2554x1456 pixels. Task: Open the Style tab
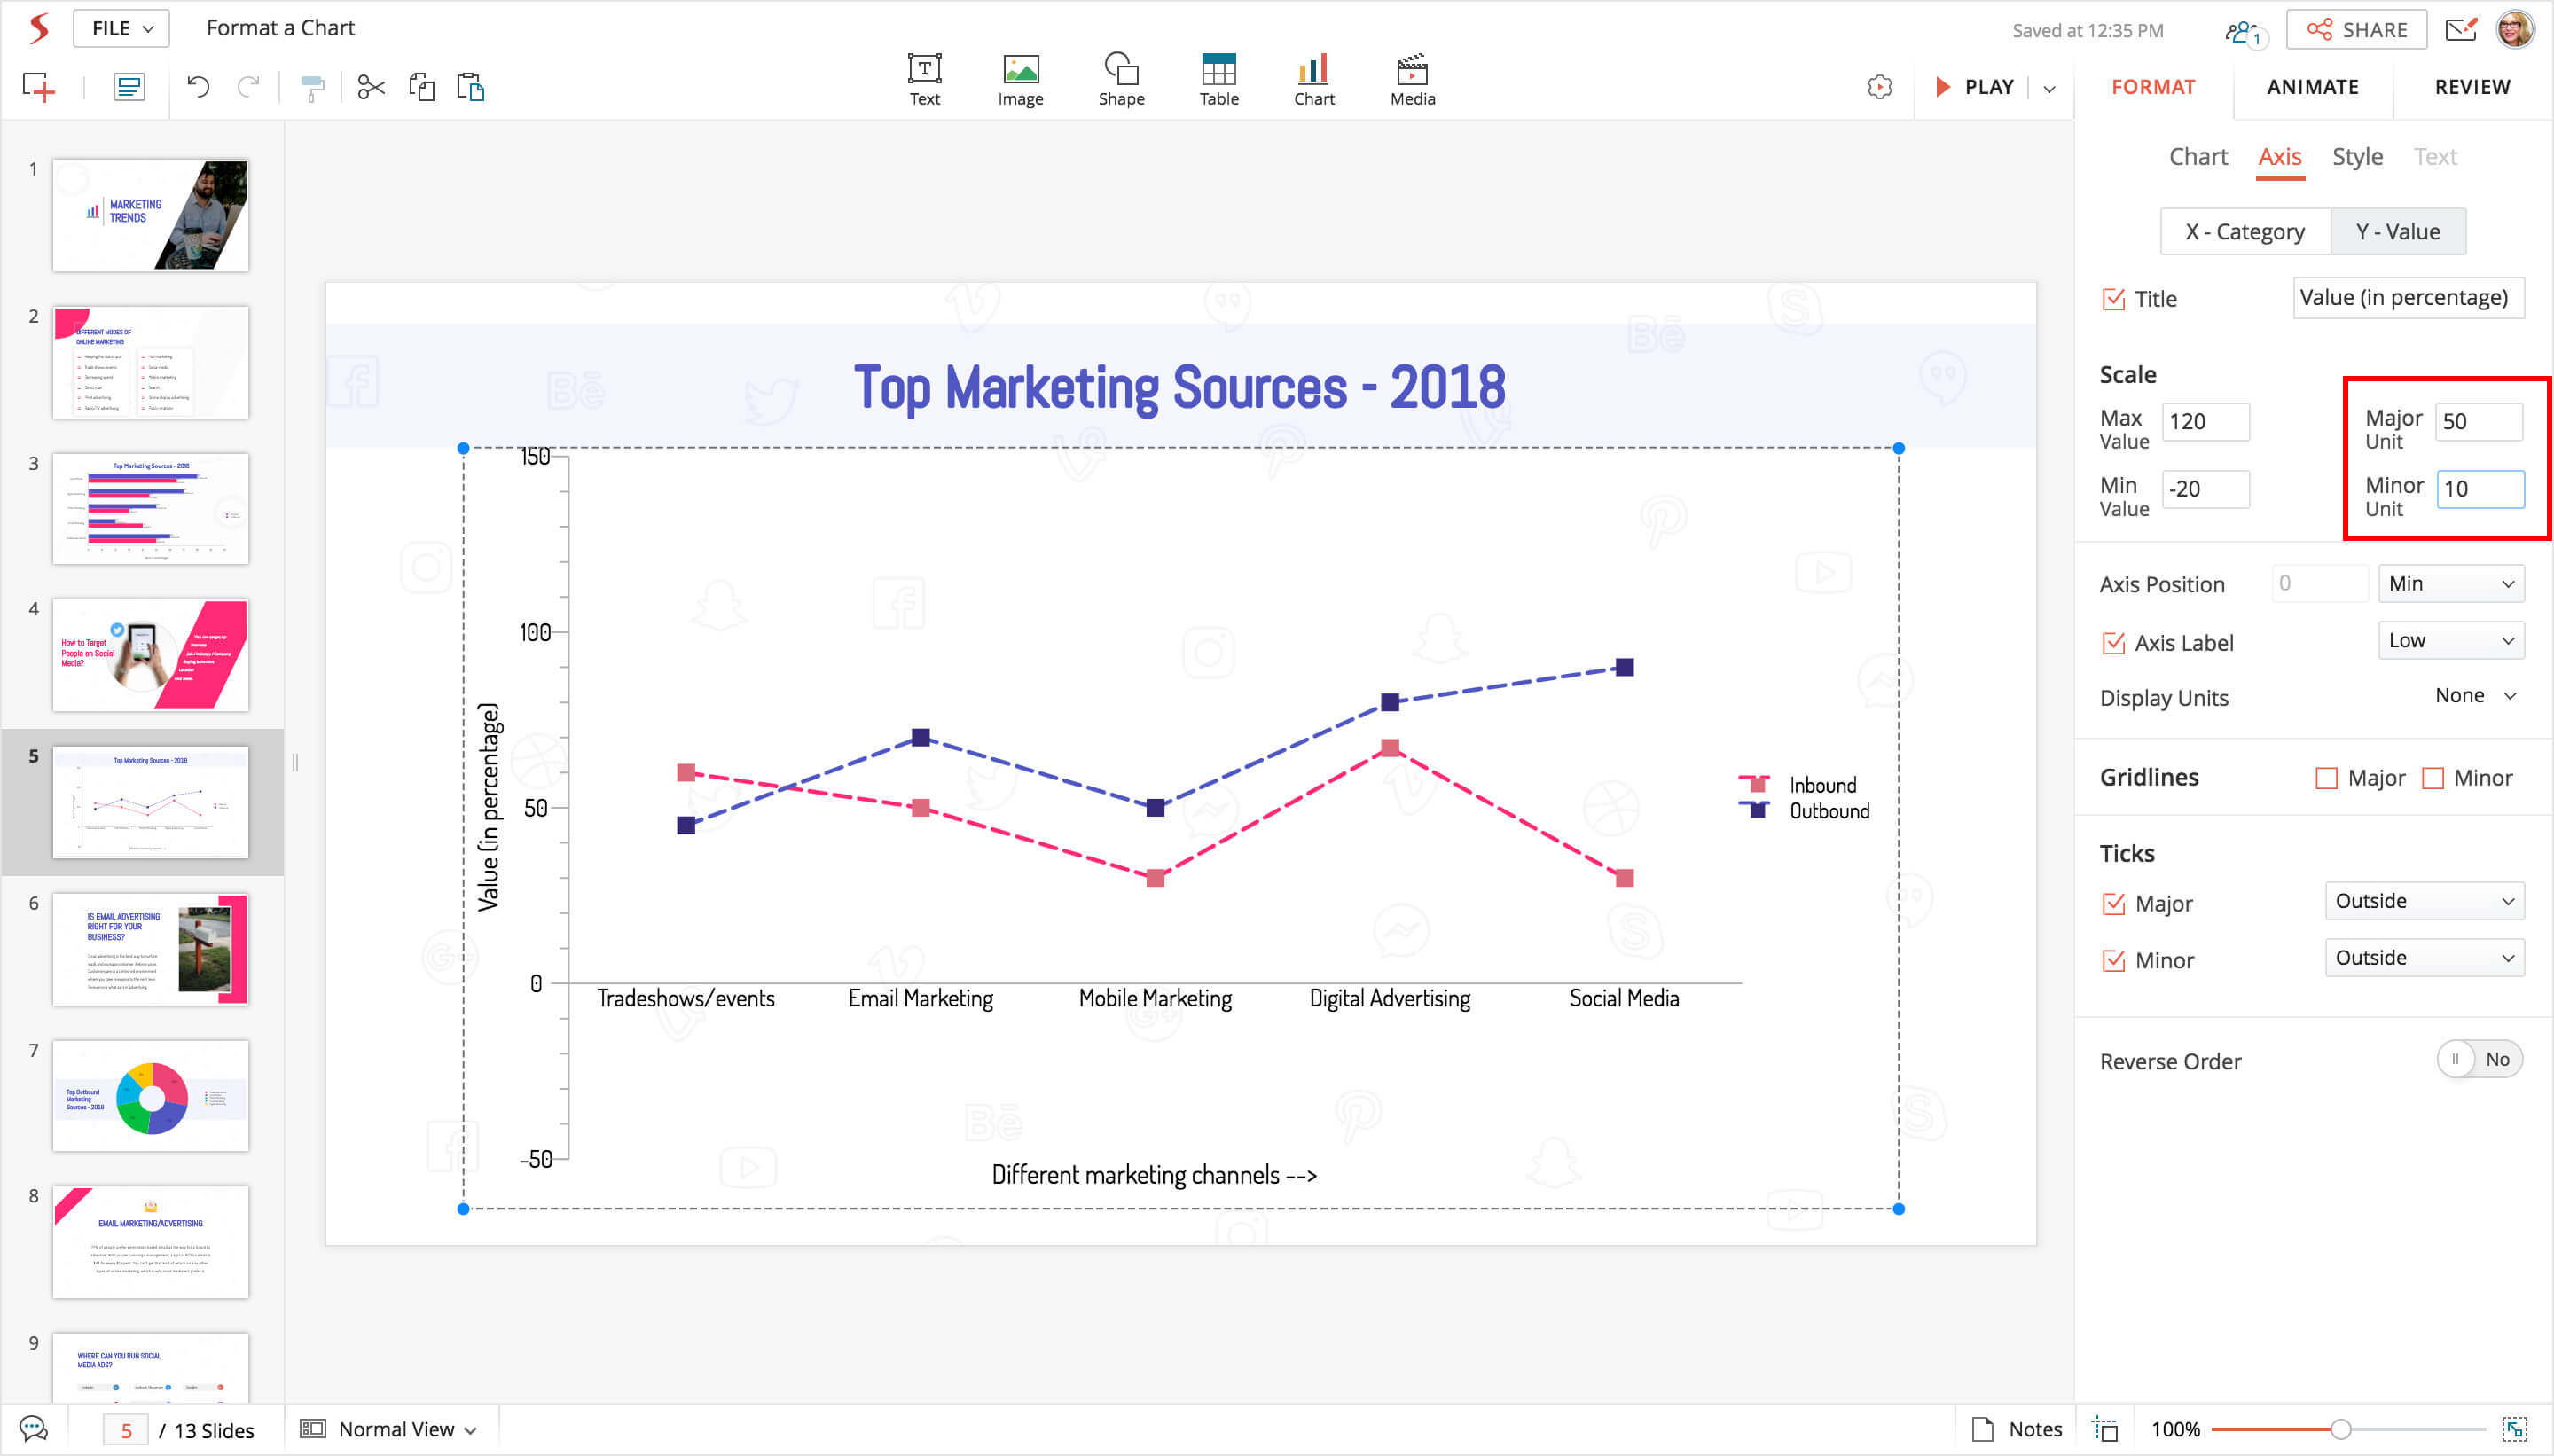[2356, 157]
